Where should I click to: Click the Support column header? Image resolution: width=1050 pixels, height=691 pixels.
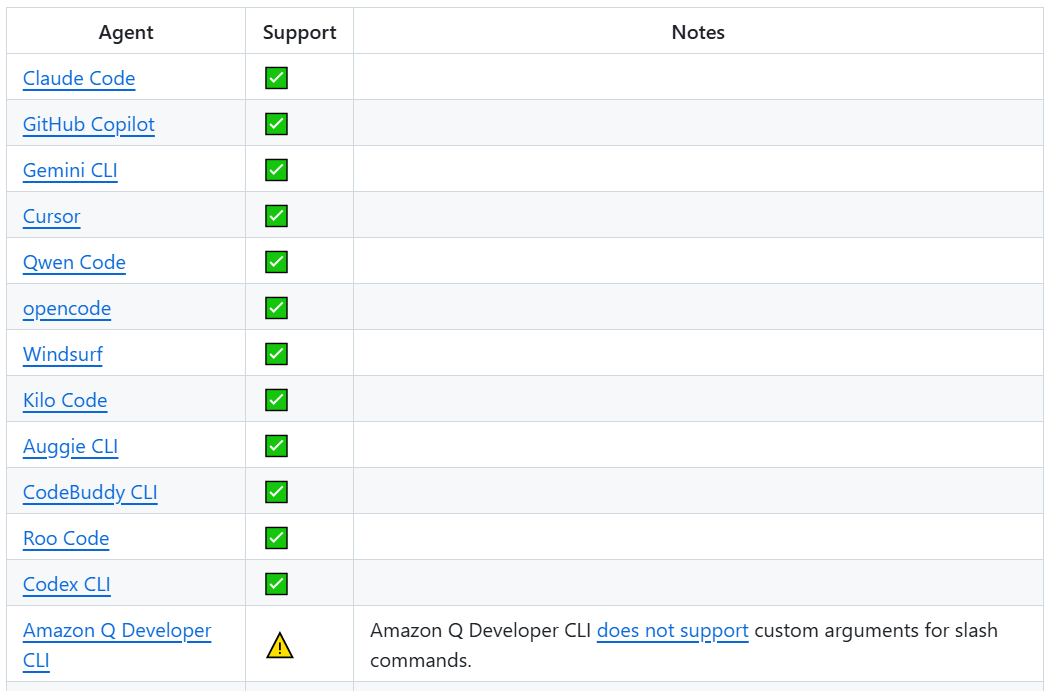298,32
